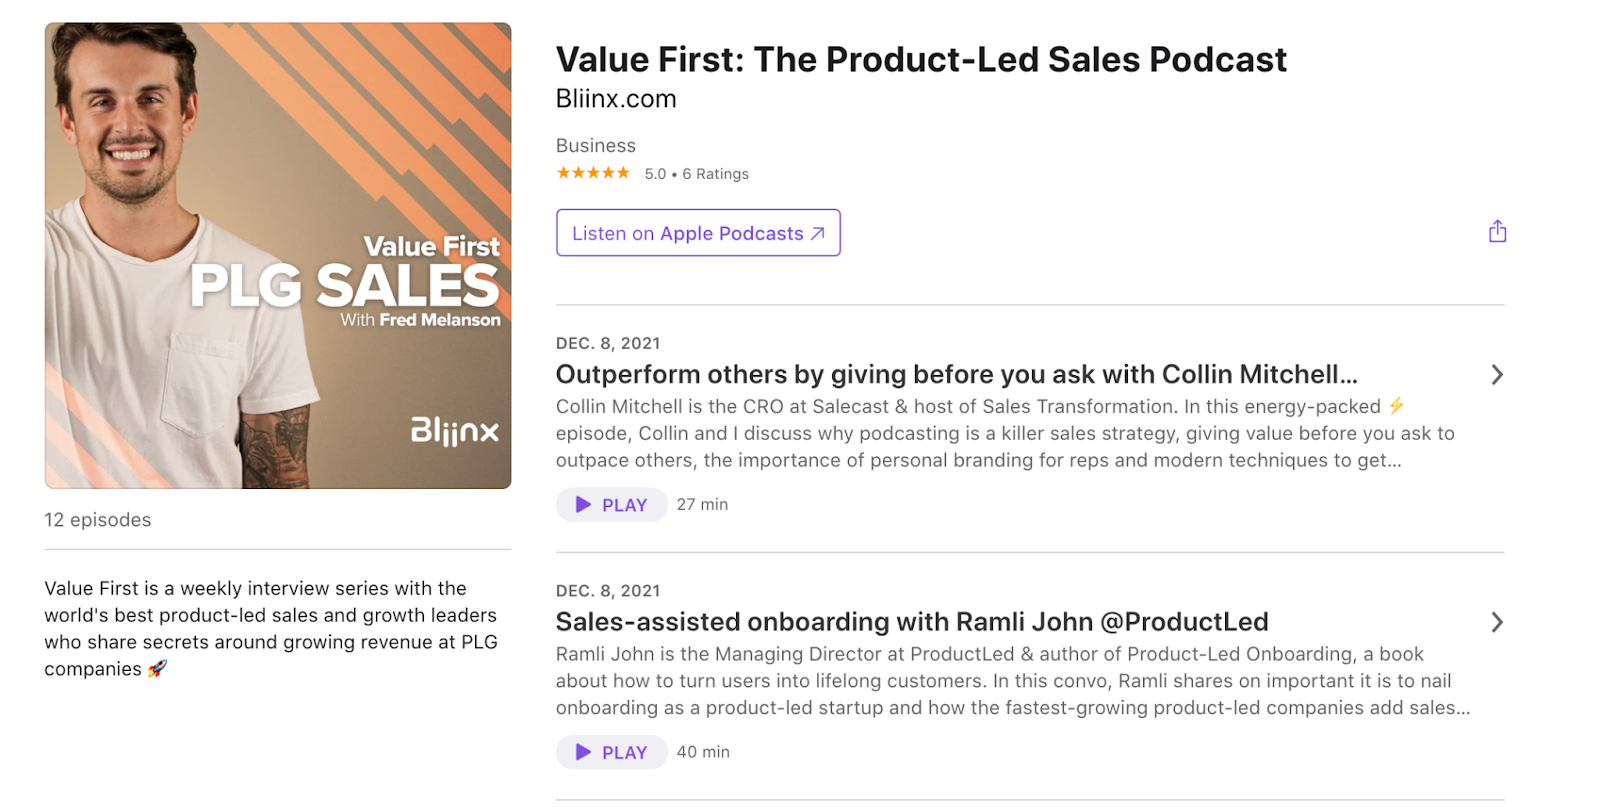Expand the Collin Mitchell episode chevron
The height and width of the screenshot is (807, 1600).
pyautogui.click(x=1497, y=375)
